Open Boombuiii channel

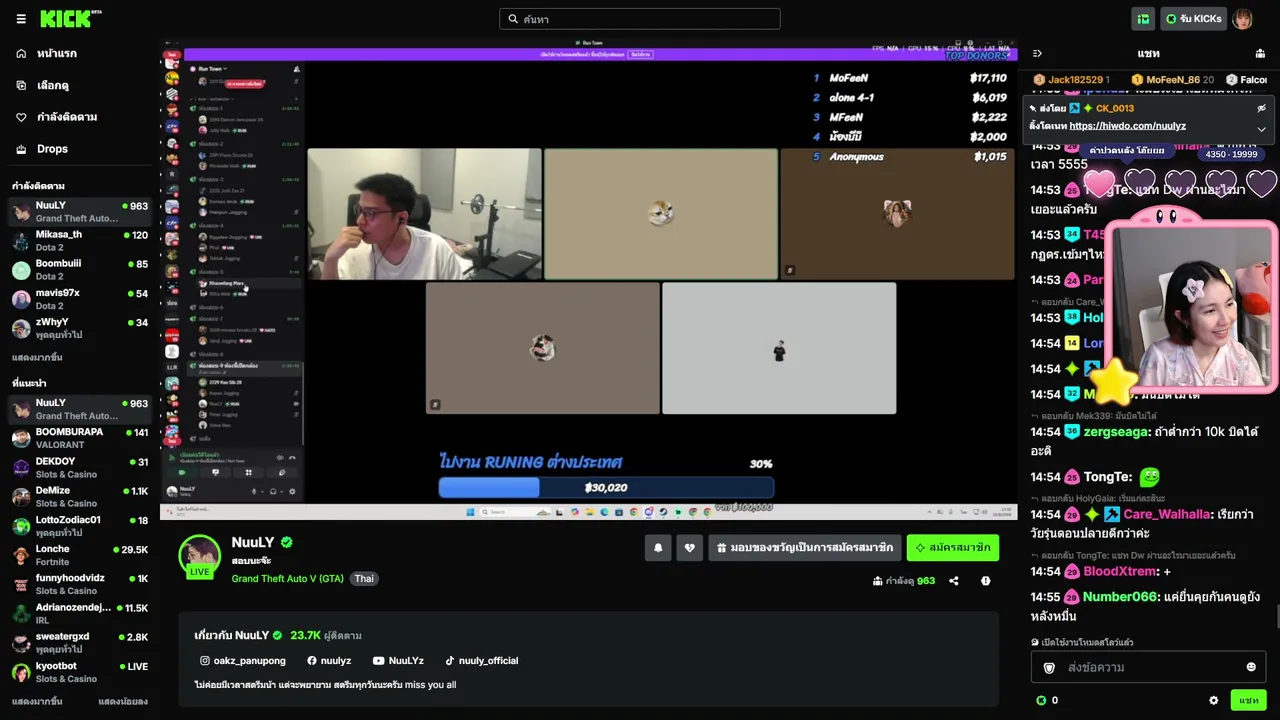pyautogui.click(x=80, y=270)
